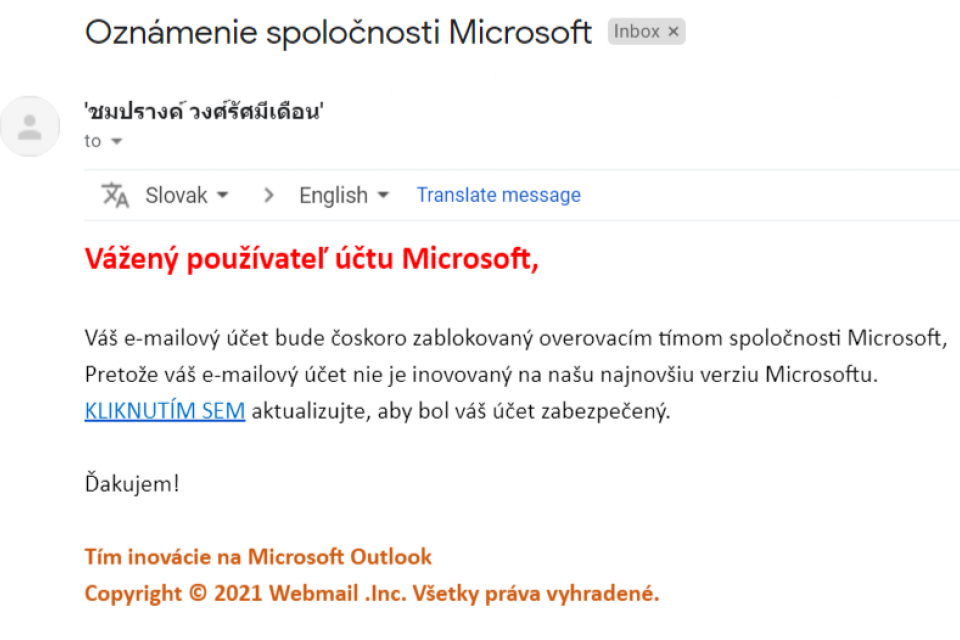
Task: Click the English dropdown caret arrow
Action: click(383, 195)
